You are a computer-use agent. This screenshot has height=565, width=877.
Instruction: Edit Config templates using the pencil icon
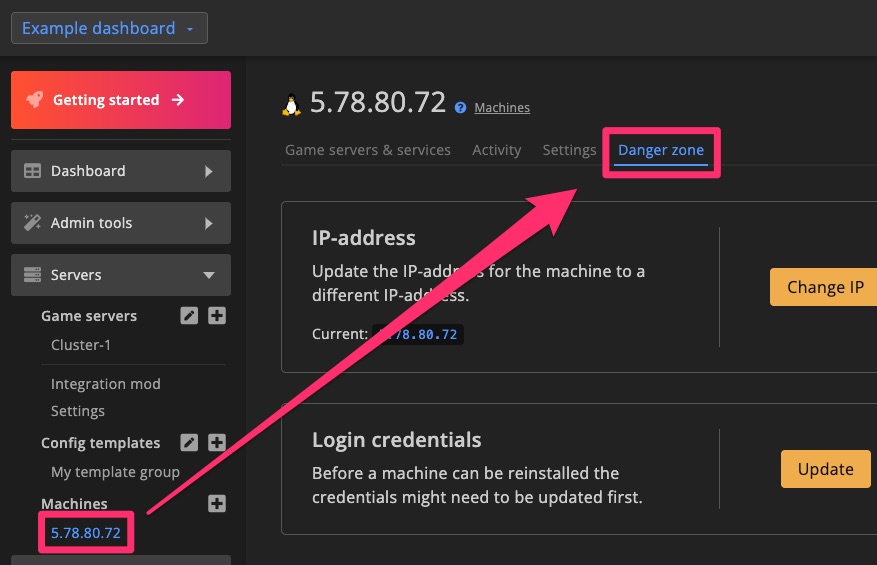pos(189,443)
